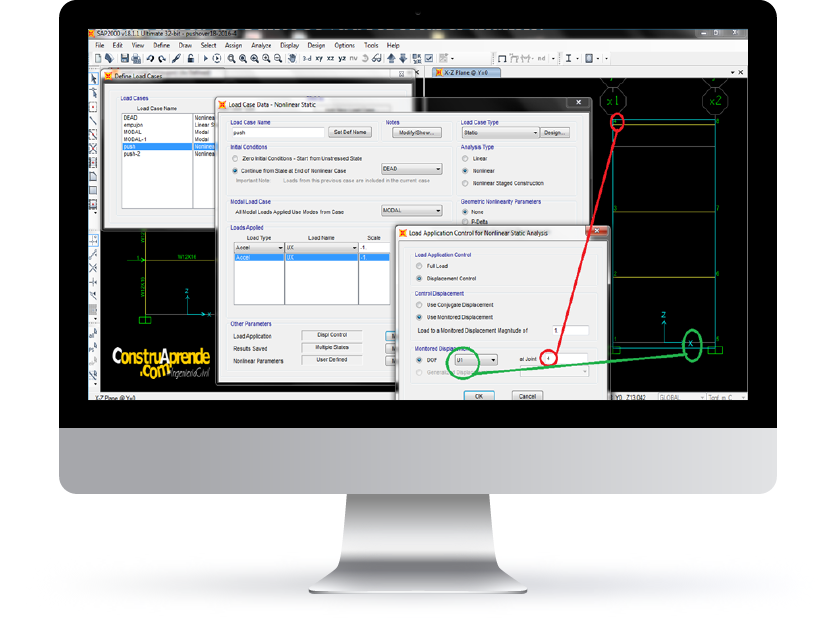Click the Load Case Name field containing push

[x=277, y=132]
